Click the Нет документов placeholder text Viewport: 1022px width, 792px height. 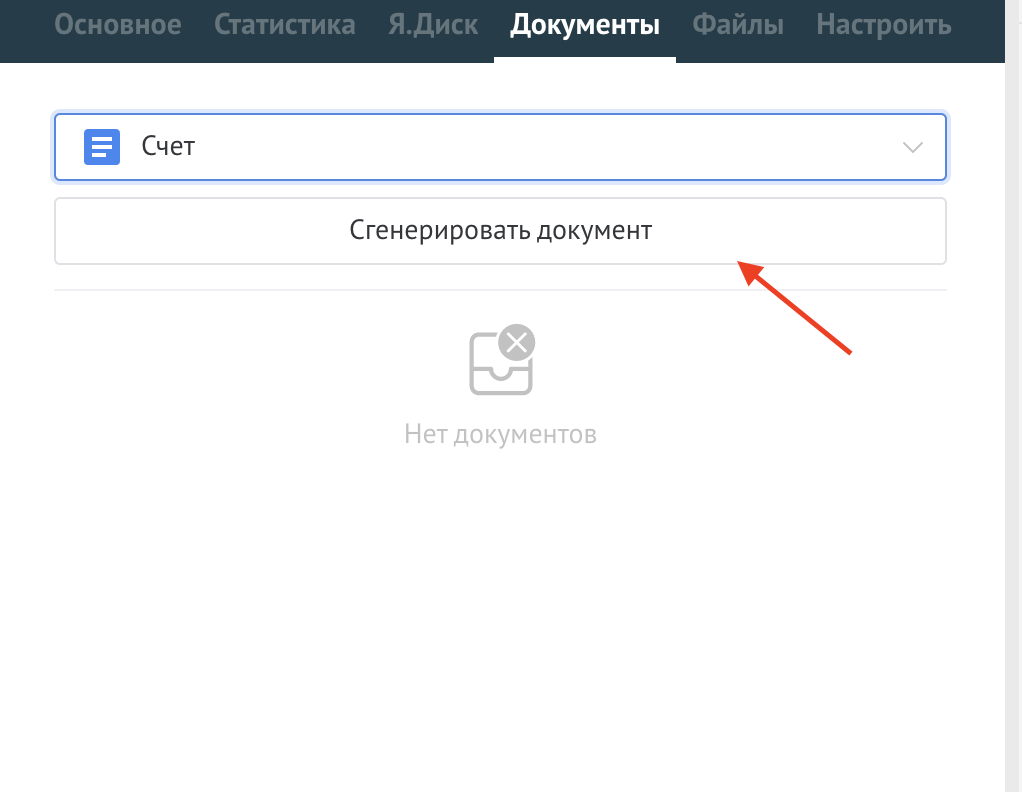(500, 434)
